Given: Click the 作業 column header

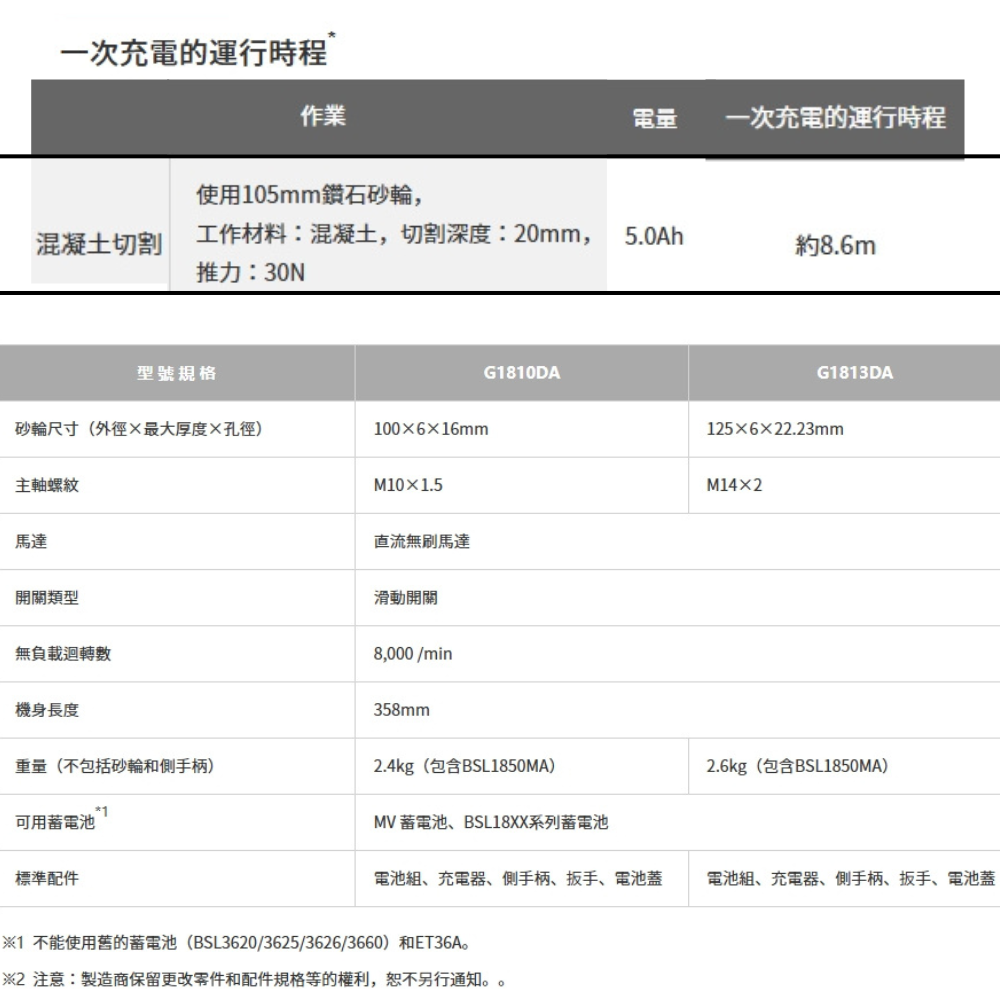Looking at the screenshot, I should click(x=323, y=117).
